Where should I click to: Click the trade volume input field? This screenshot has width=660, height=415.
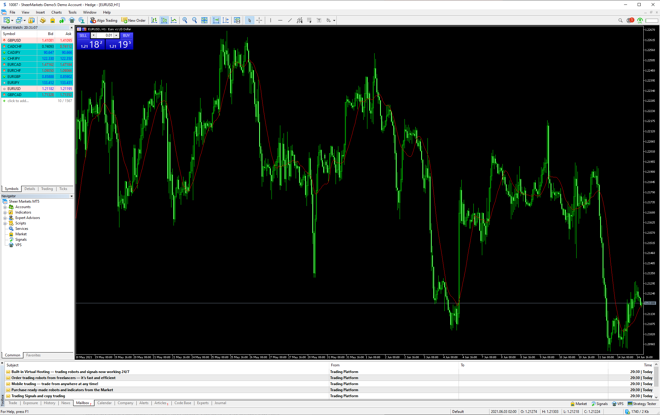pos(106,35)
